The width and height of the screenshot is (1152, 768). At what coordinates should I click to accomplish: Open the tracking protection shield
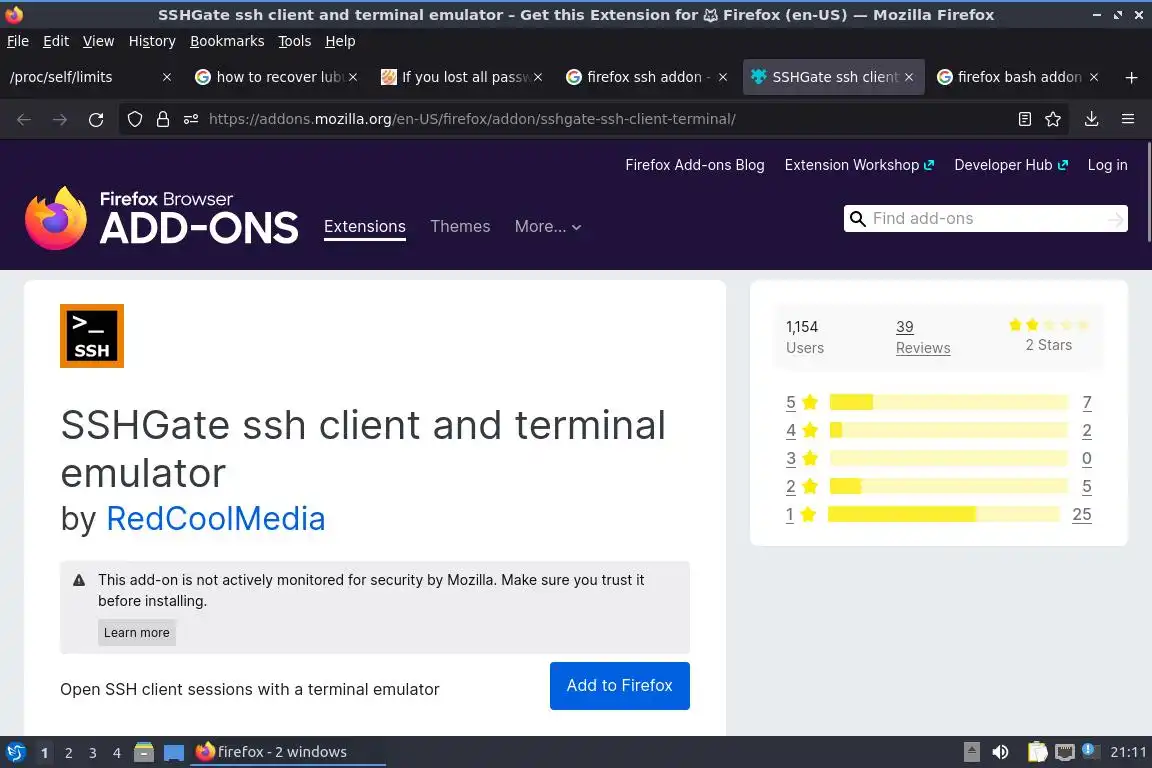pos(134,119)
